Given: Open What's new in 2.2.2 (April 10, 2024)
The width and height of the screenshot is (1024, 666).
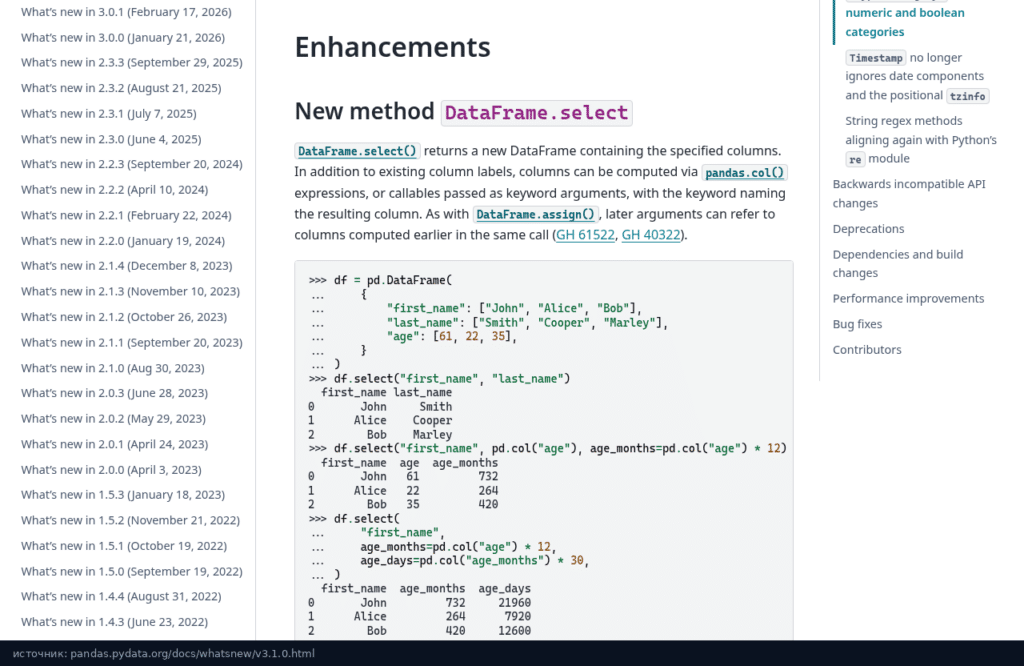Looking at the screenshot, I should click(114, 189).
